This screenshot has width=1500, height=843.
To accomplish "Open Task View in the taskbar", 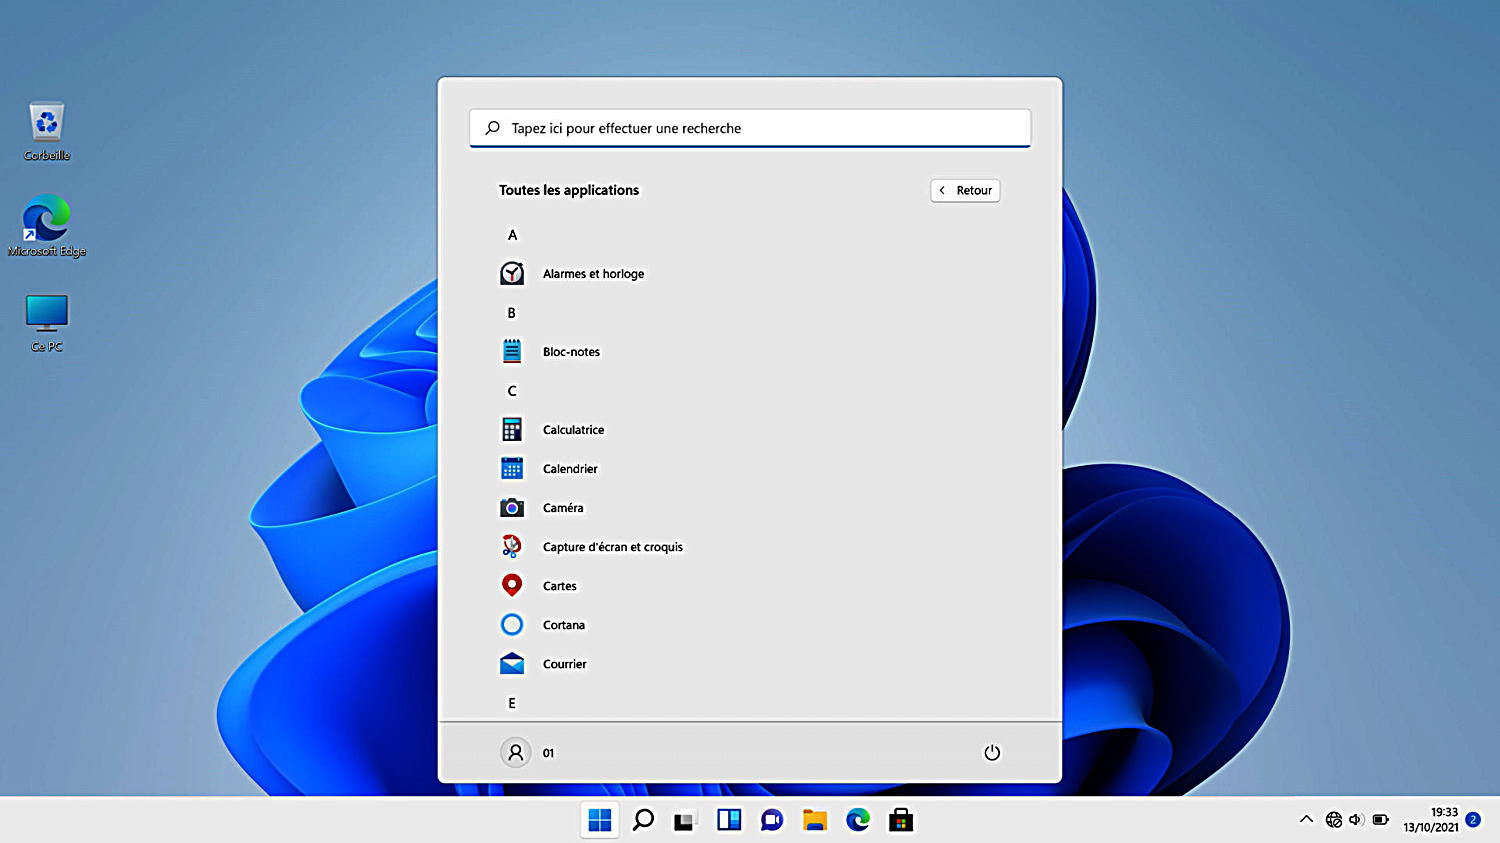I will tap(685, 821).
